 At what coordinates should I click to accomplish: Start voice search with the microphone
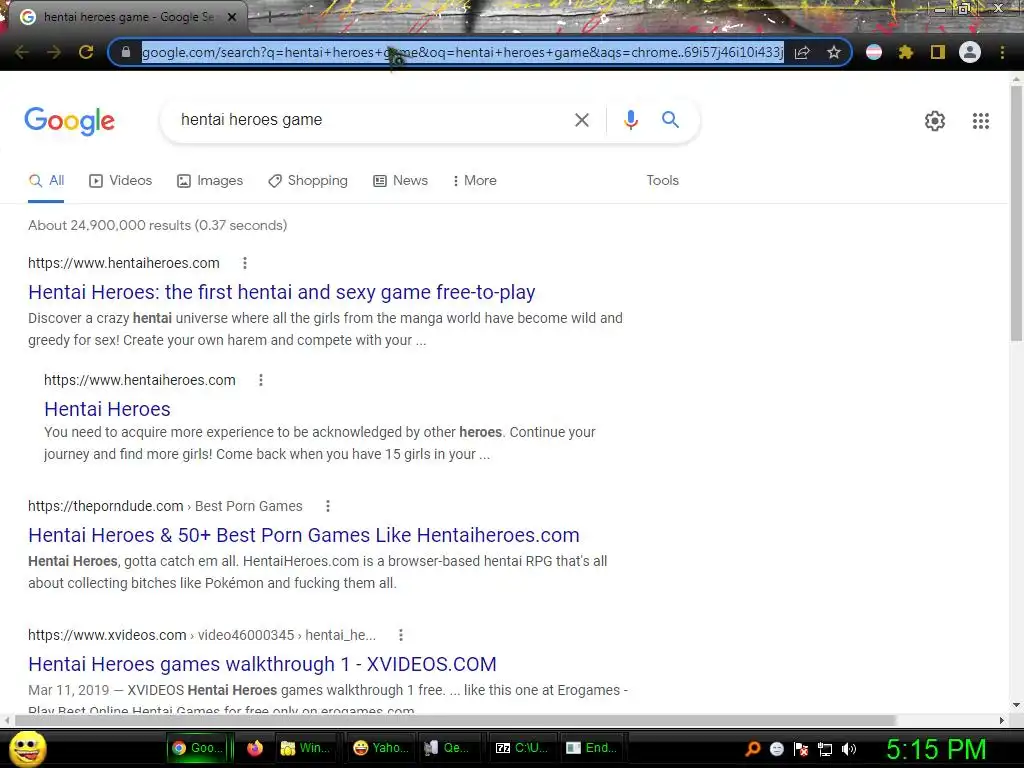630,120
